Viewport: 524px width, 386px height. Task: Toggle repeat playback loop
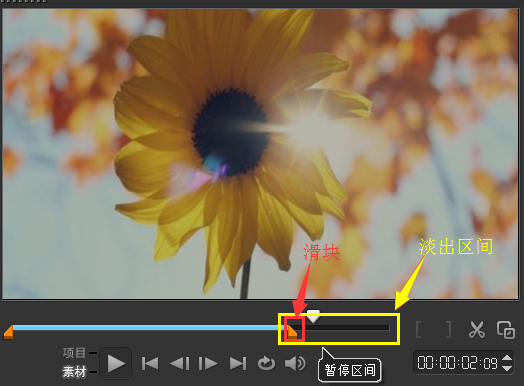point(266,364)
